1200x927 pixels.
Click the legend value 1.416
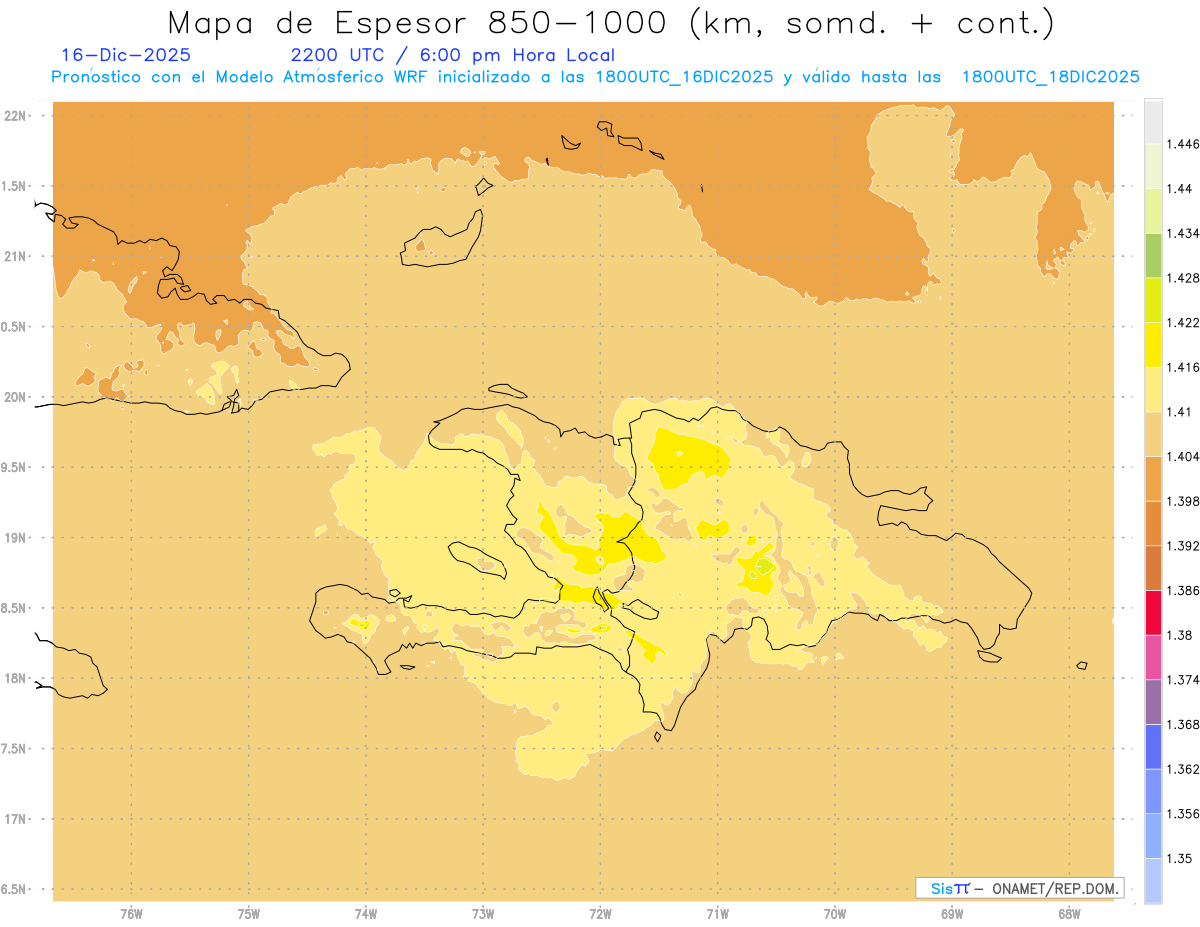point(1183,367)
